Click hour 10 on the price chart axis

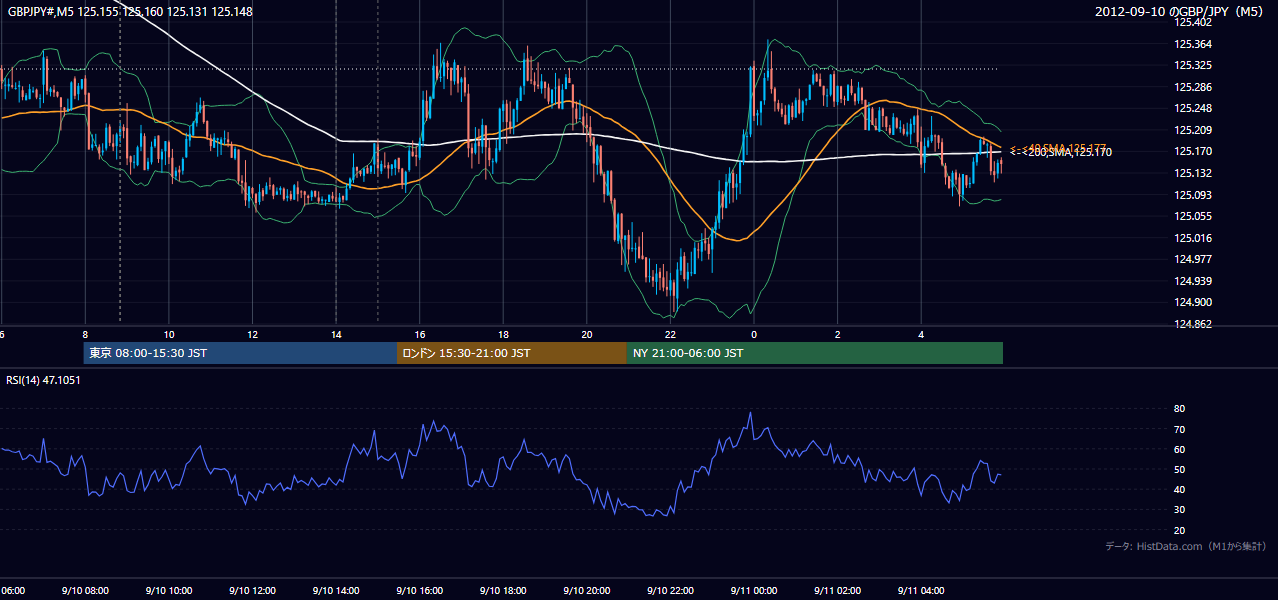[x=169, y=334]
